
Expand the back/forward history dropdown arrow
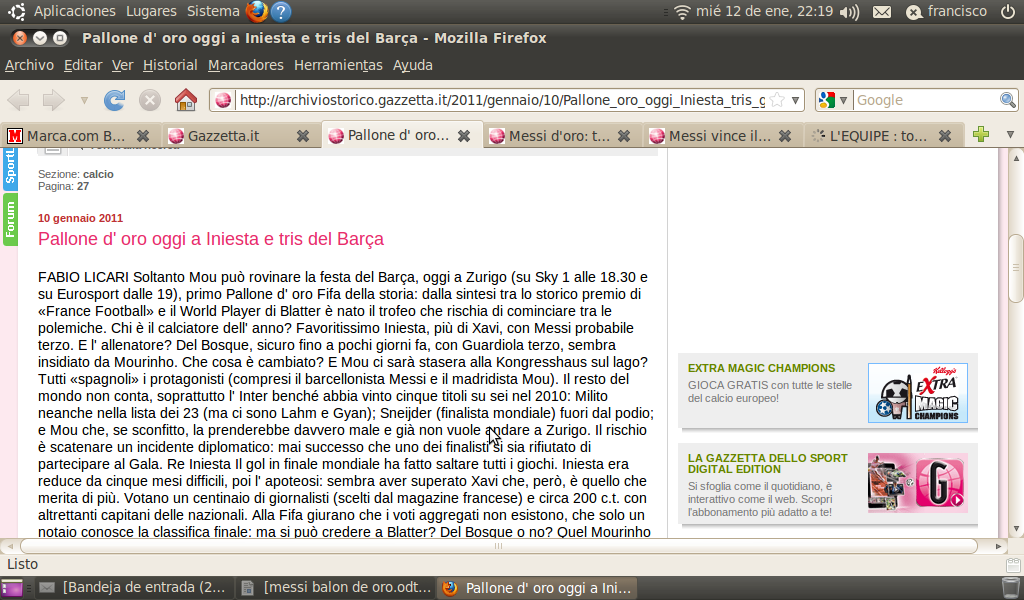[x=84, y=100]
